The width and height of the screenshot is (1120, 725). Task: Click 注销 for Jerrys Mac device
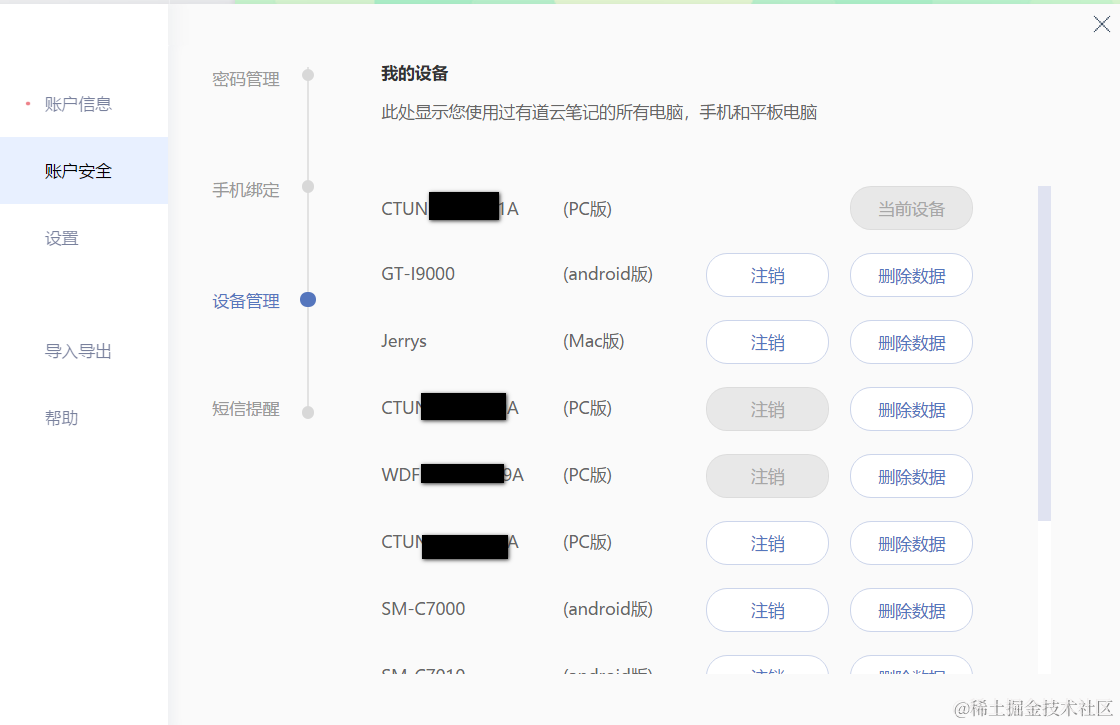pyautogui.click(x=767, y=342)
